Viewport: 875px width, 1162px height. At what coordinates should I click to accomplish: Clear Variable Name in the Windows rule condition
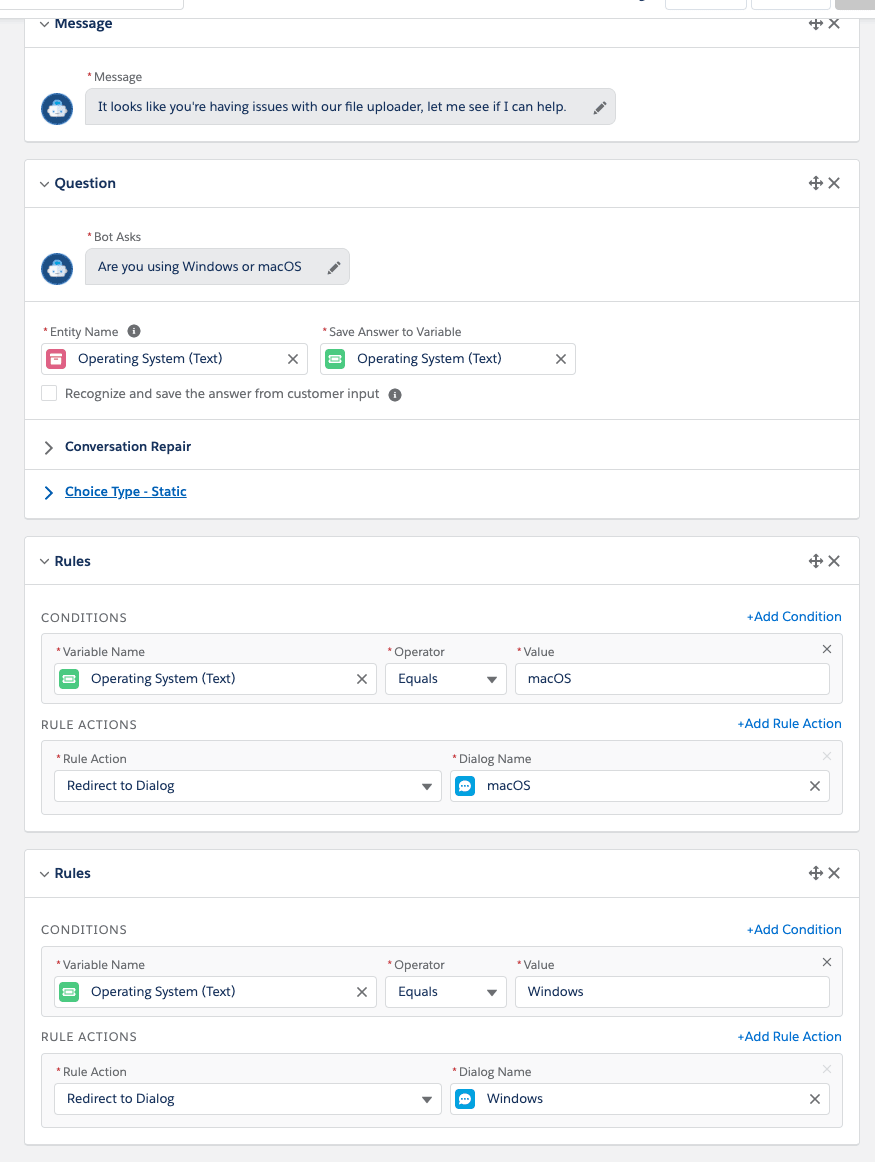(x=362, y=992)
